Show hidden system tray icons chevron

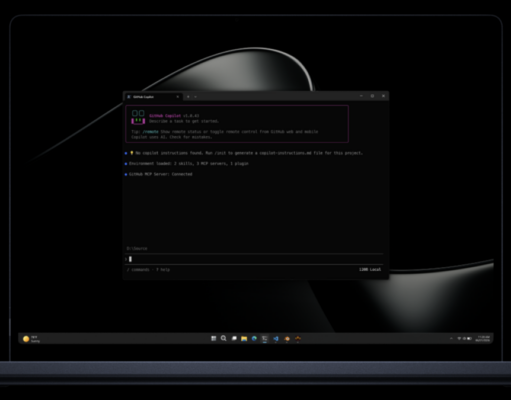451,338
